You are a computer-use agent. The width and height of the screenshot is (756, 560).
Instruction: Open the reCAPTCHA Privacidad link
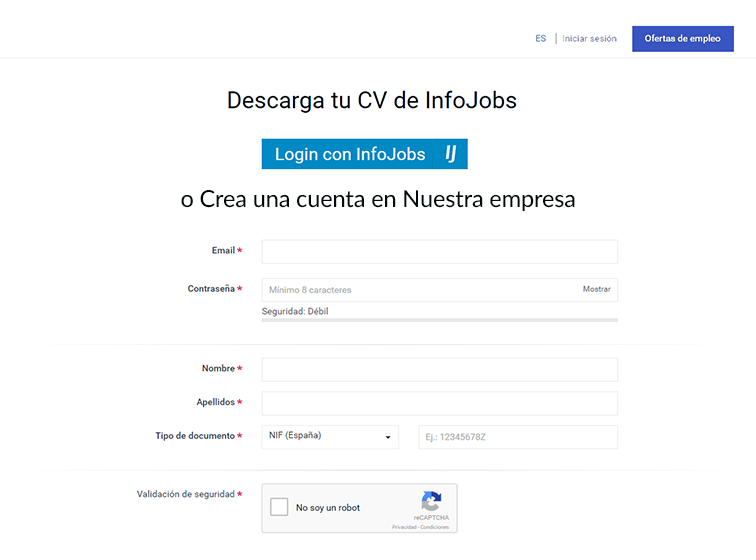point(404,527)
